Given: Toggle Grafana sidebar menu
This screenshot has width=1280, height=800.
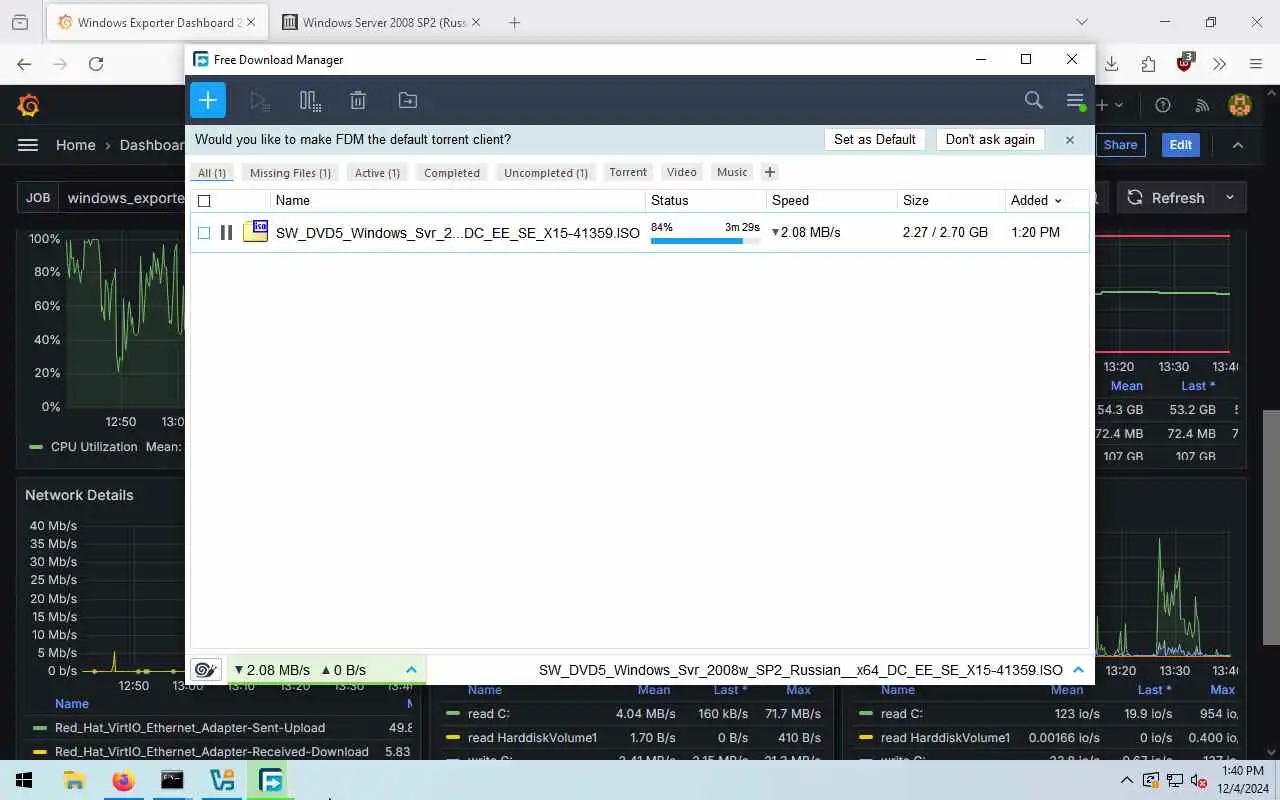Looking at the screenshot, I should click(28, 145).
